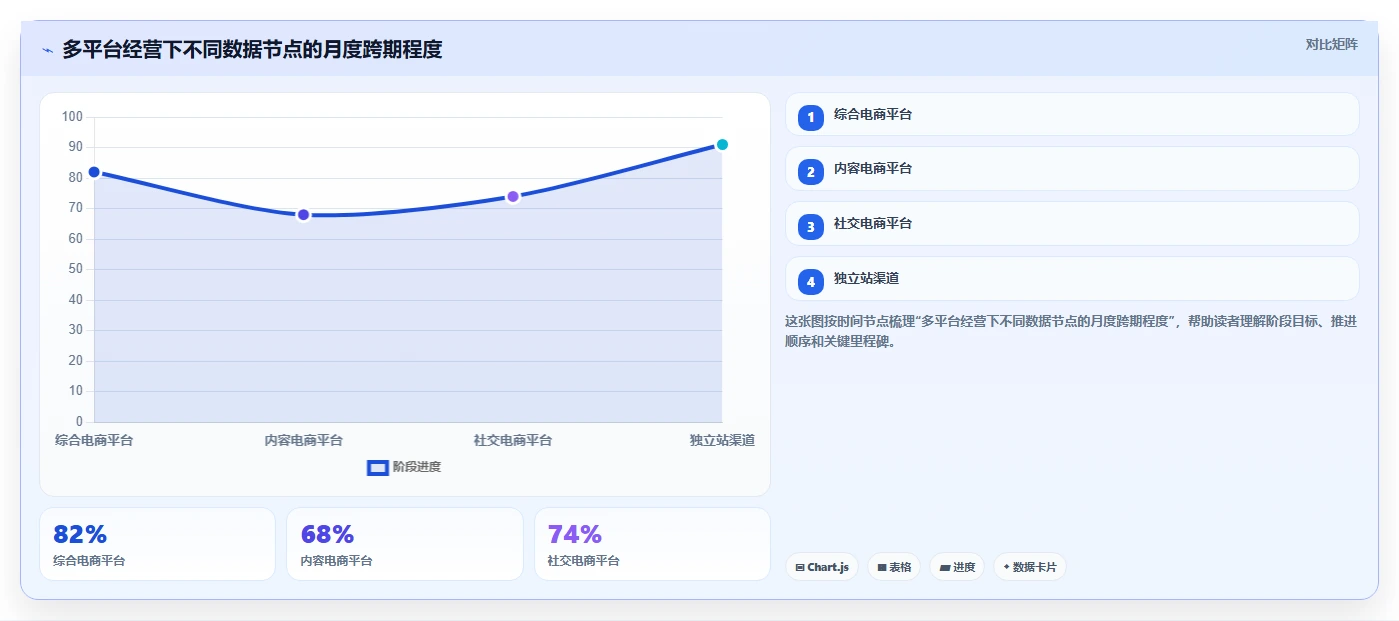Click the x-axis label 独立站渠道
Viewport: 1399px width, 621px height.
click(722, 440)
